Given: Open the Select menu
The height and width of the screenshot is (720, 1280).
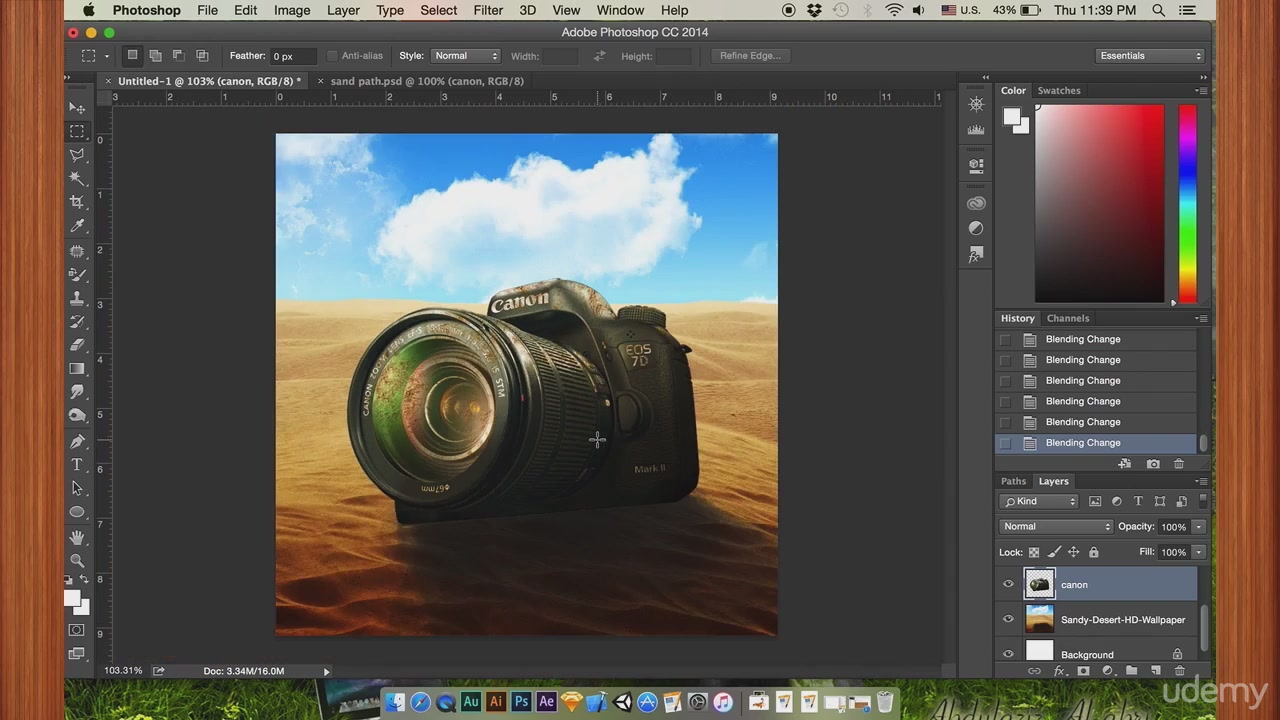Looking at the screenshot, I should 438,10.
